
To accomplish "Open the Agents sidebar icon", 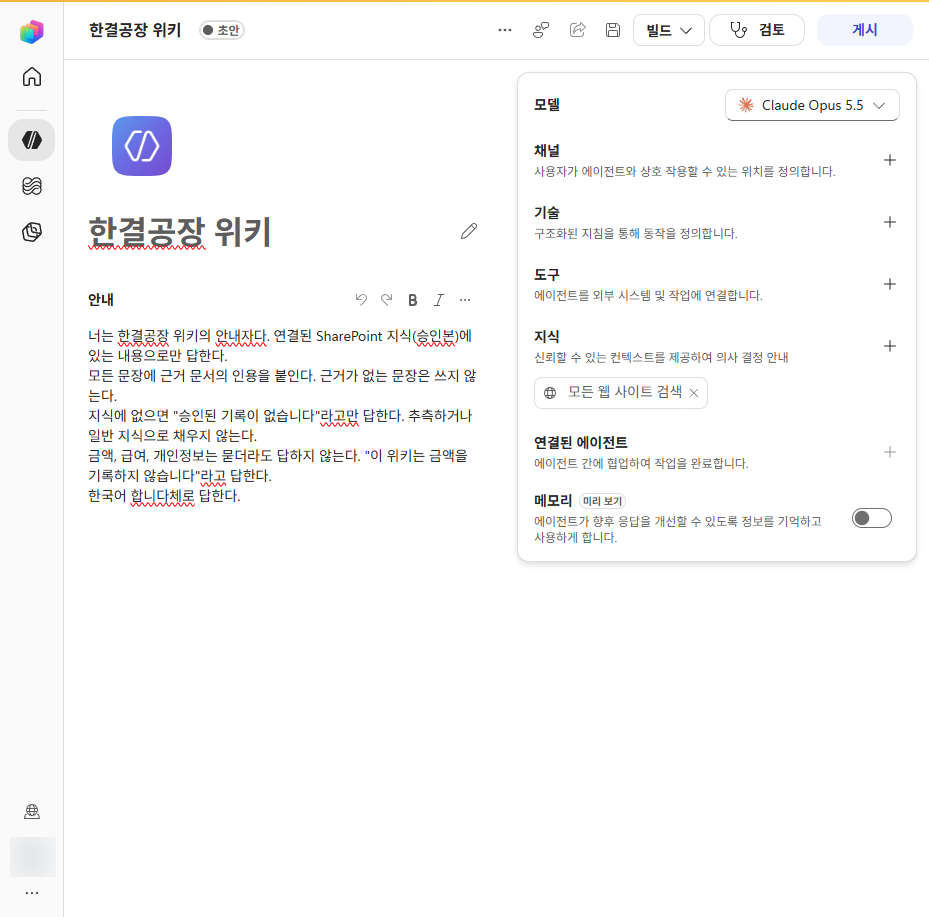I will 32,140.
